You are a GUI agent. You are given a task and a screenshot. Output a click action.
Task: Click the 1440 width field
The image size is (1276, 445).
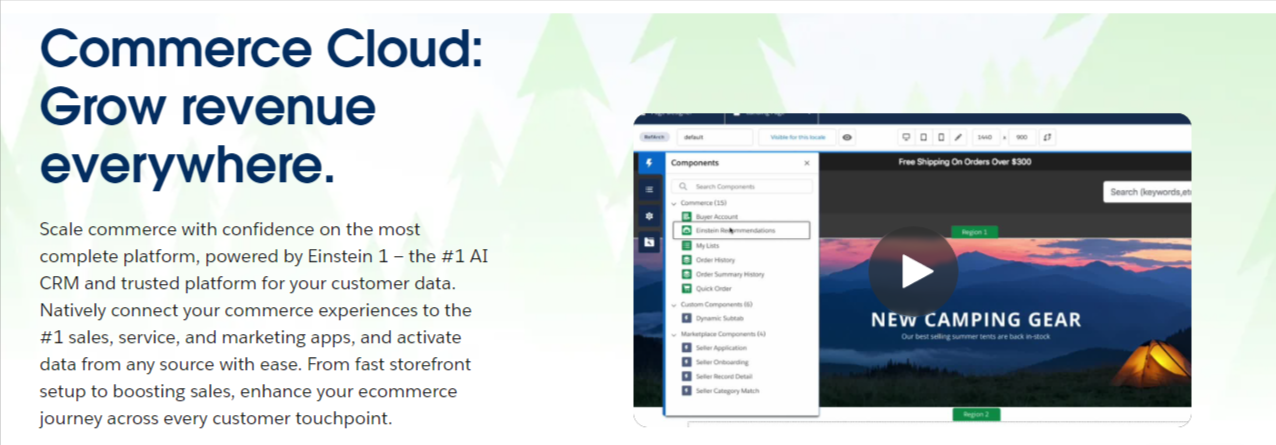(984, 137)
